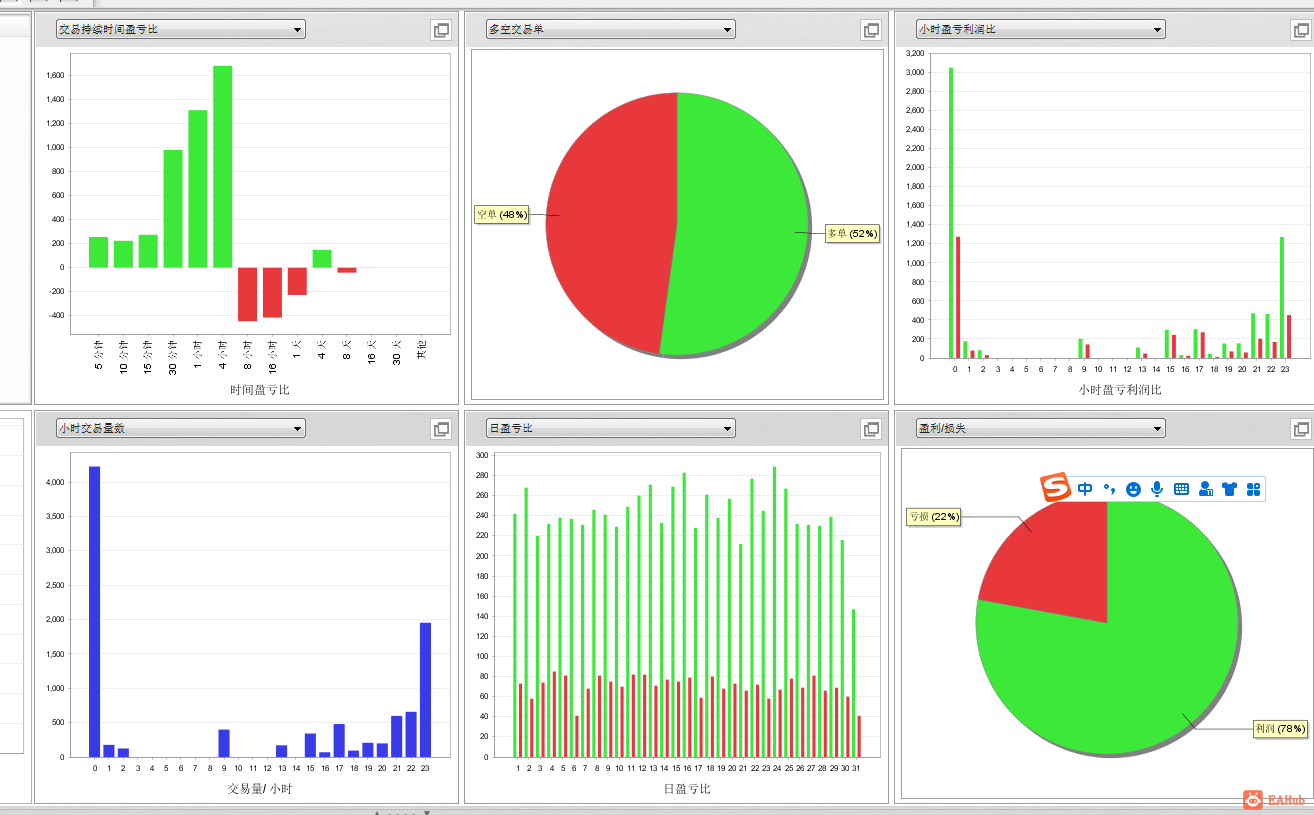The height and width of the screenshot is (815, 1314).
Task: Maximize the 小时交易量数 chart panel
Action: click(x=441, y=429)
